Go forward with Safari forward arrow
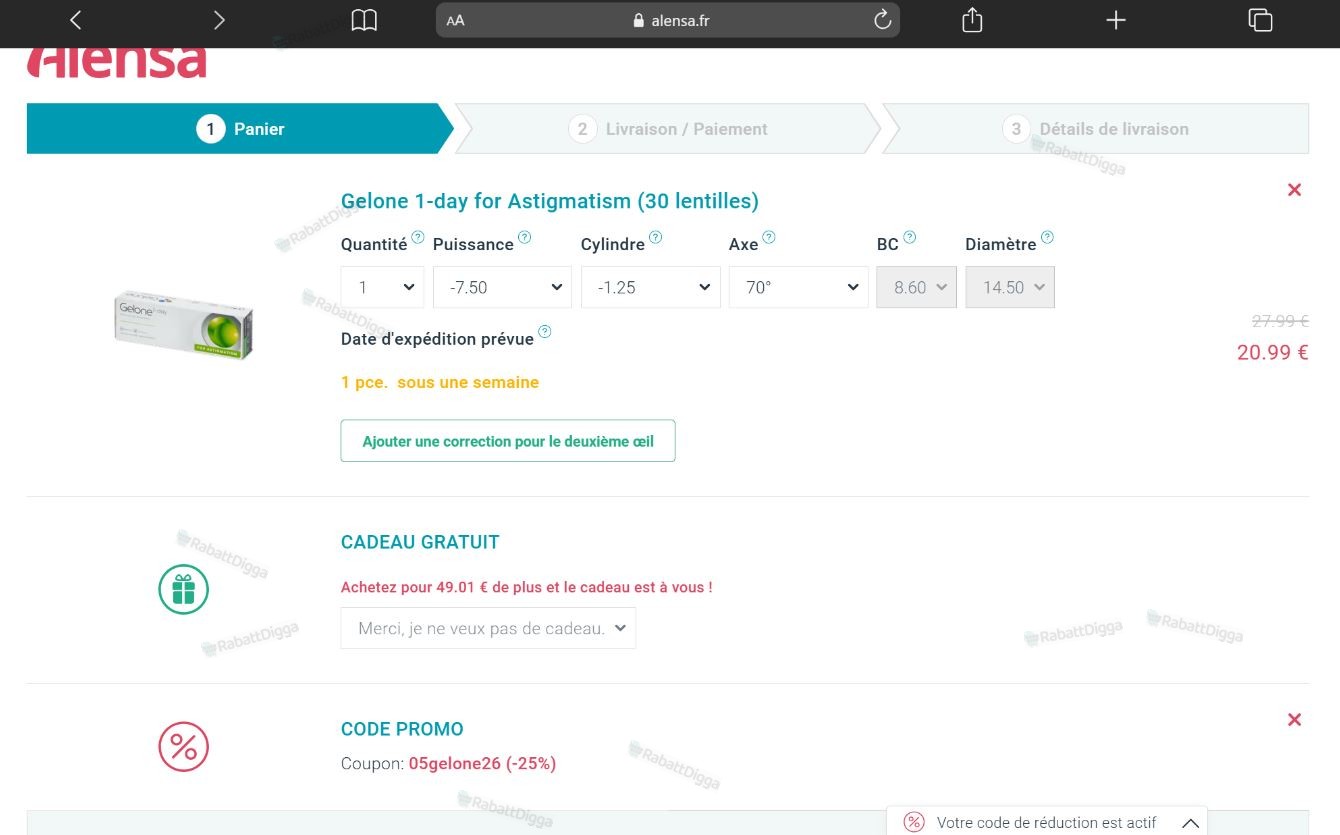The image size is (1340, 835). (x=220, y=20)
